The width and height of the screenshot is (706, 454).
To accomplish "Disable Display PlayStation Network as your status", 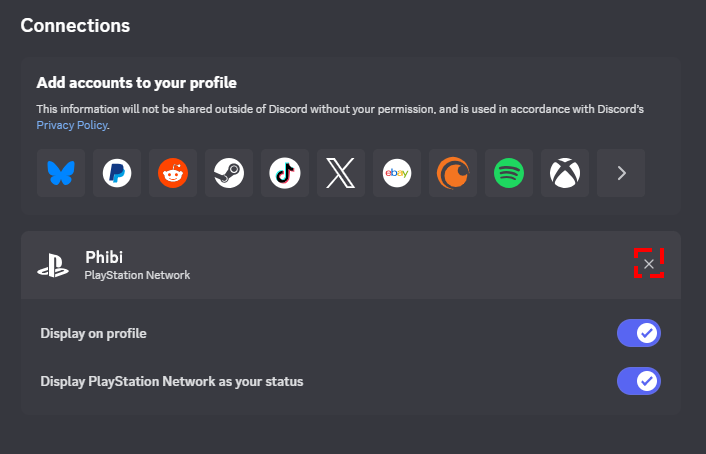I will (639, 381).
